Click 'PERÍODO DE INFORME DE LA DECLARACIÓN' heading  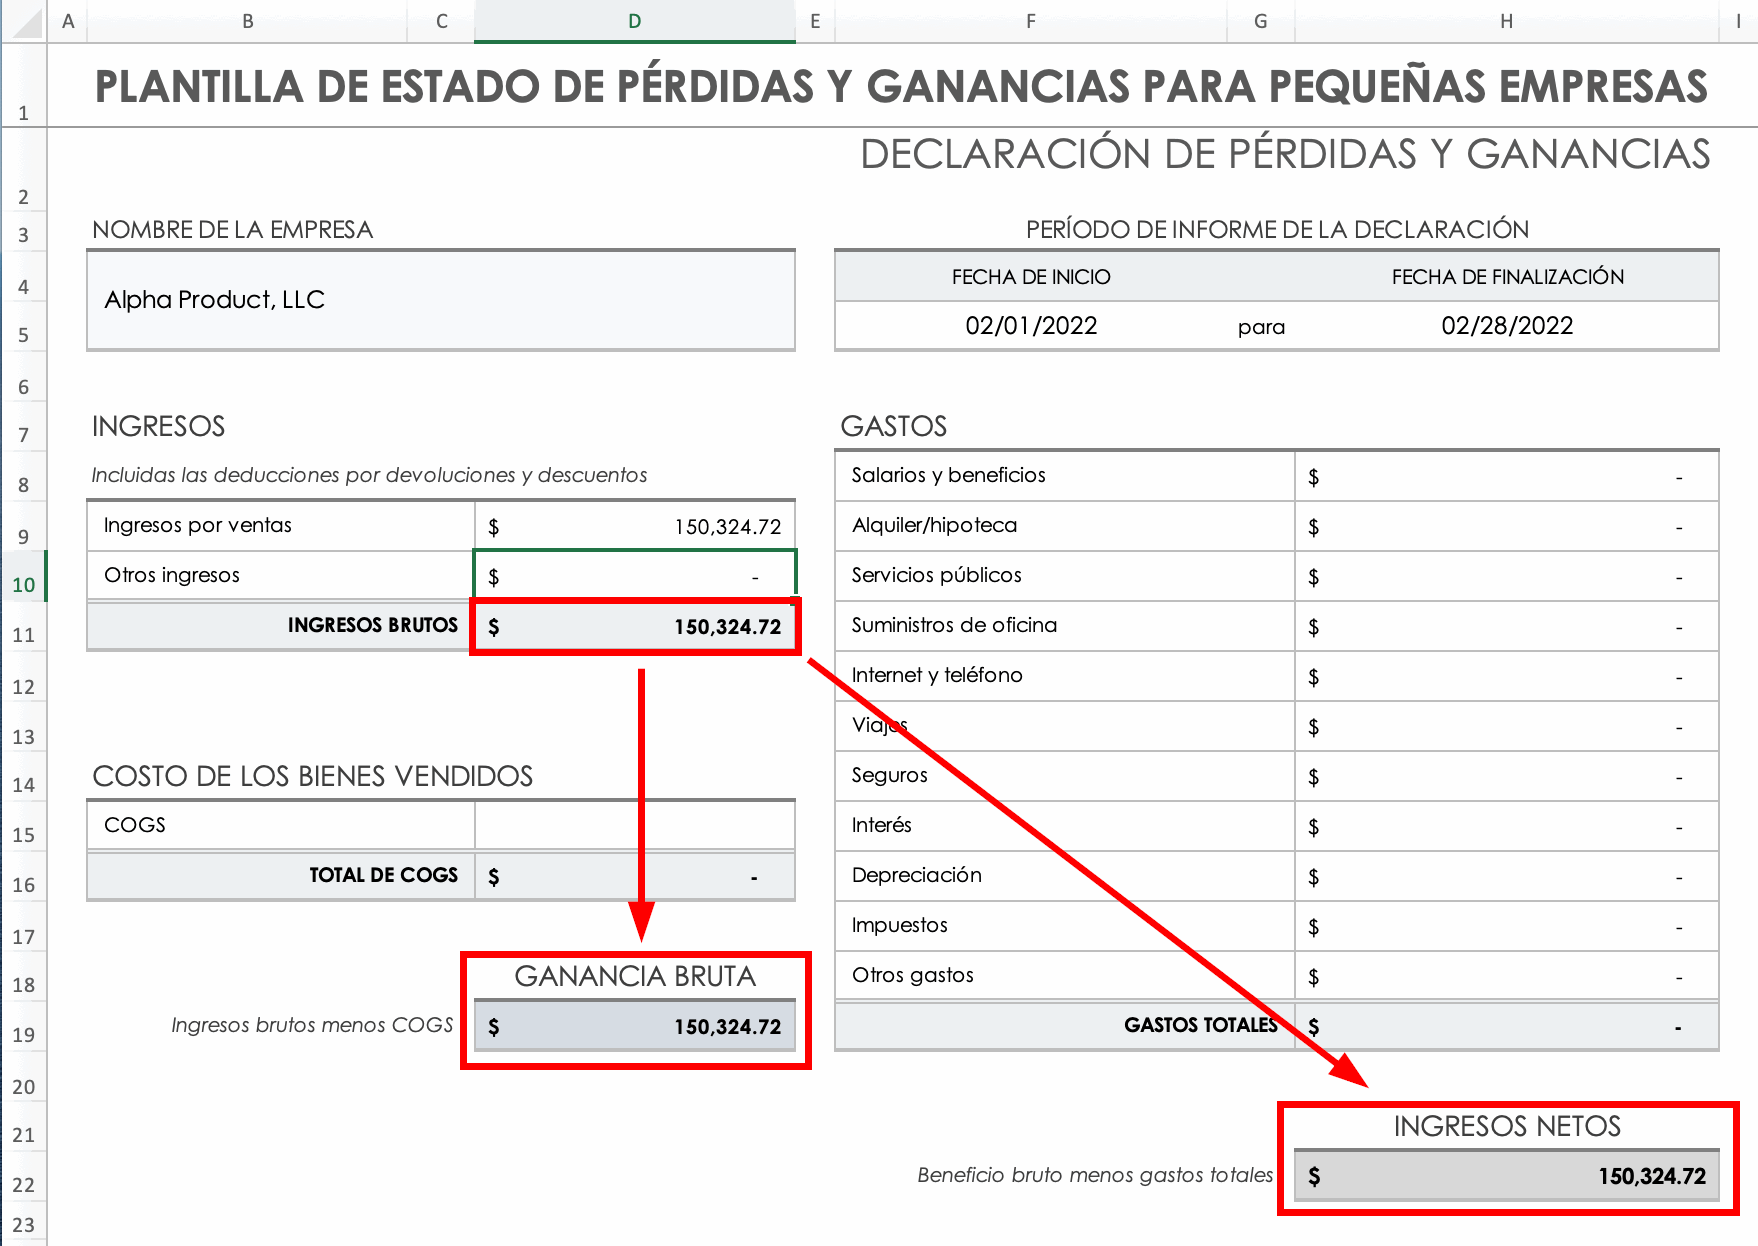click(x=1277, y=230)
